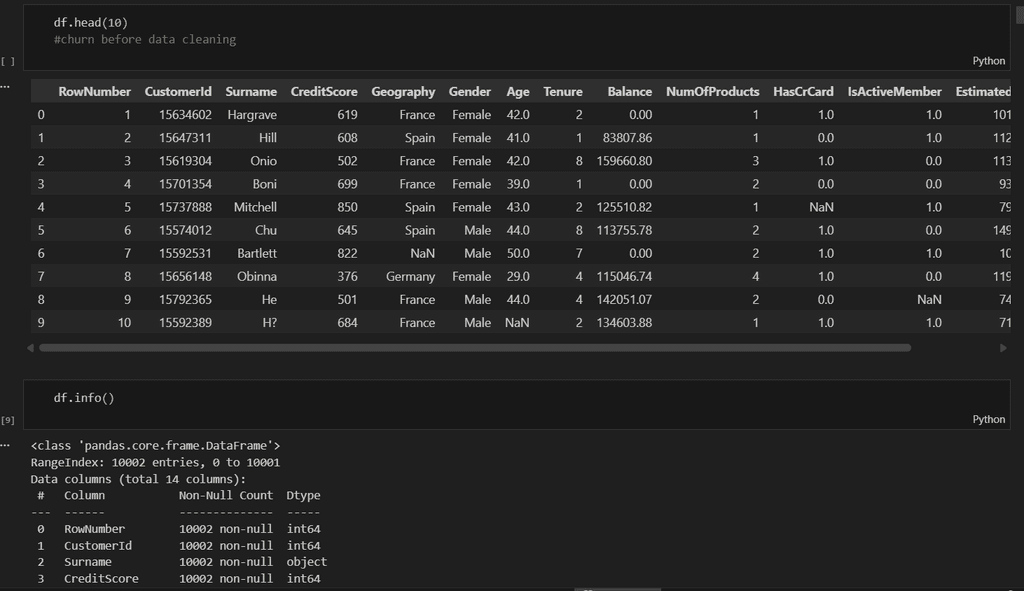Click the empty execution count of df.head cell
This screenshot has width=1024, height=591.
pos(8,62)
